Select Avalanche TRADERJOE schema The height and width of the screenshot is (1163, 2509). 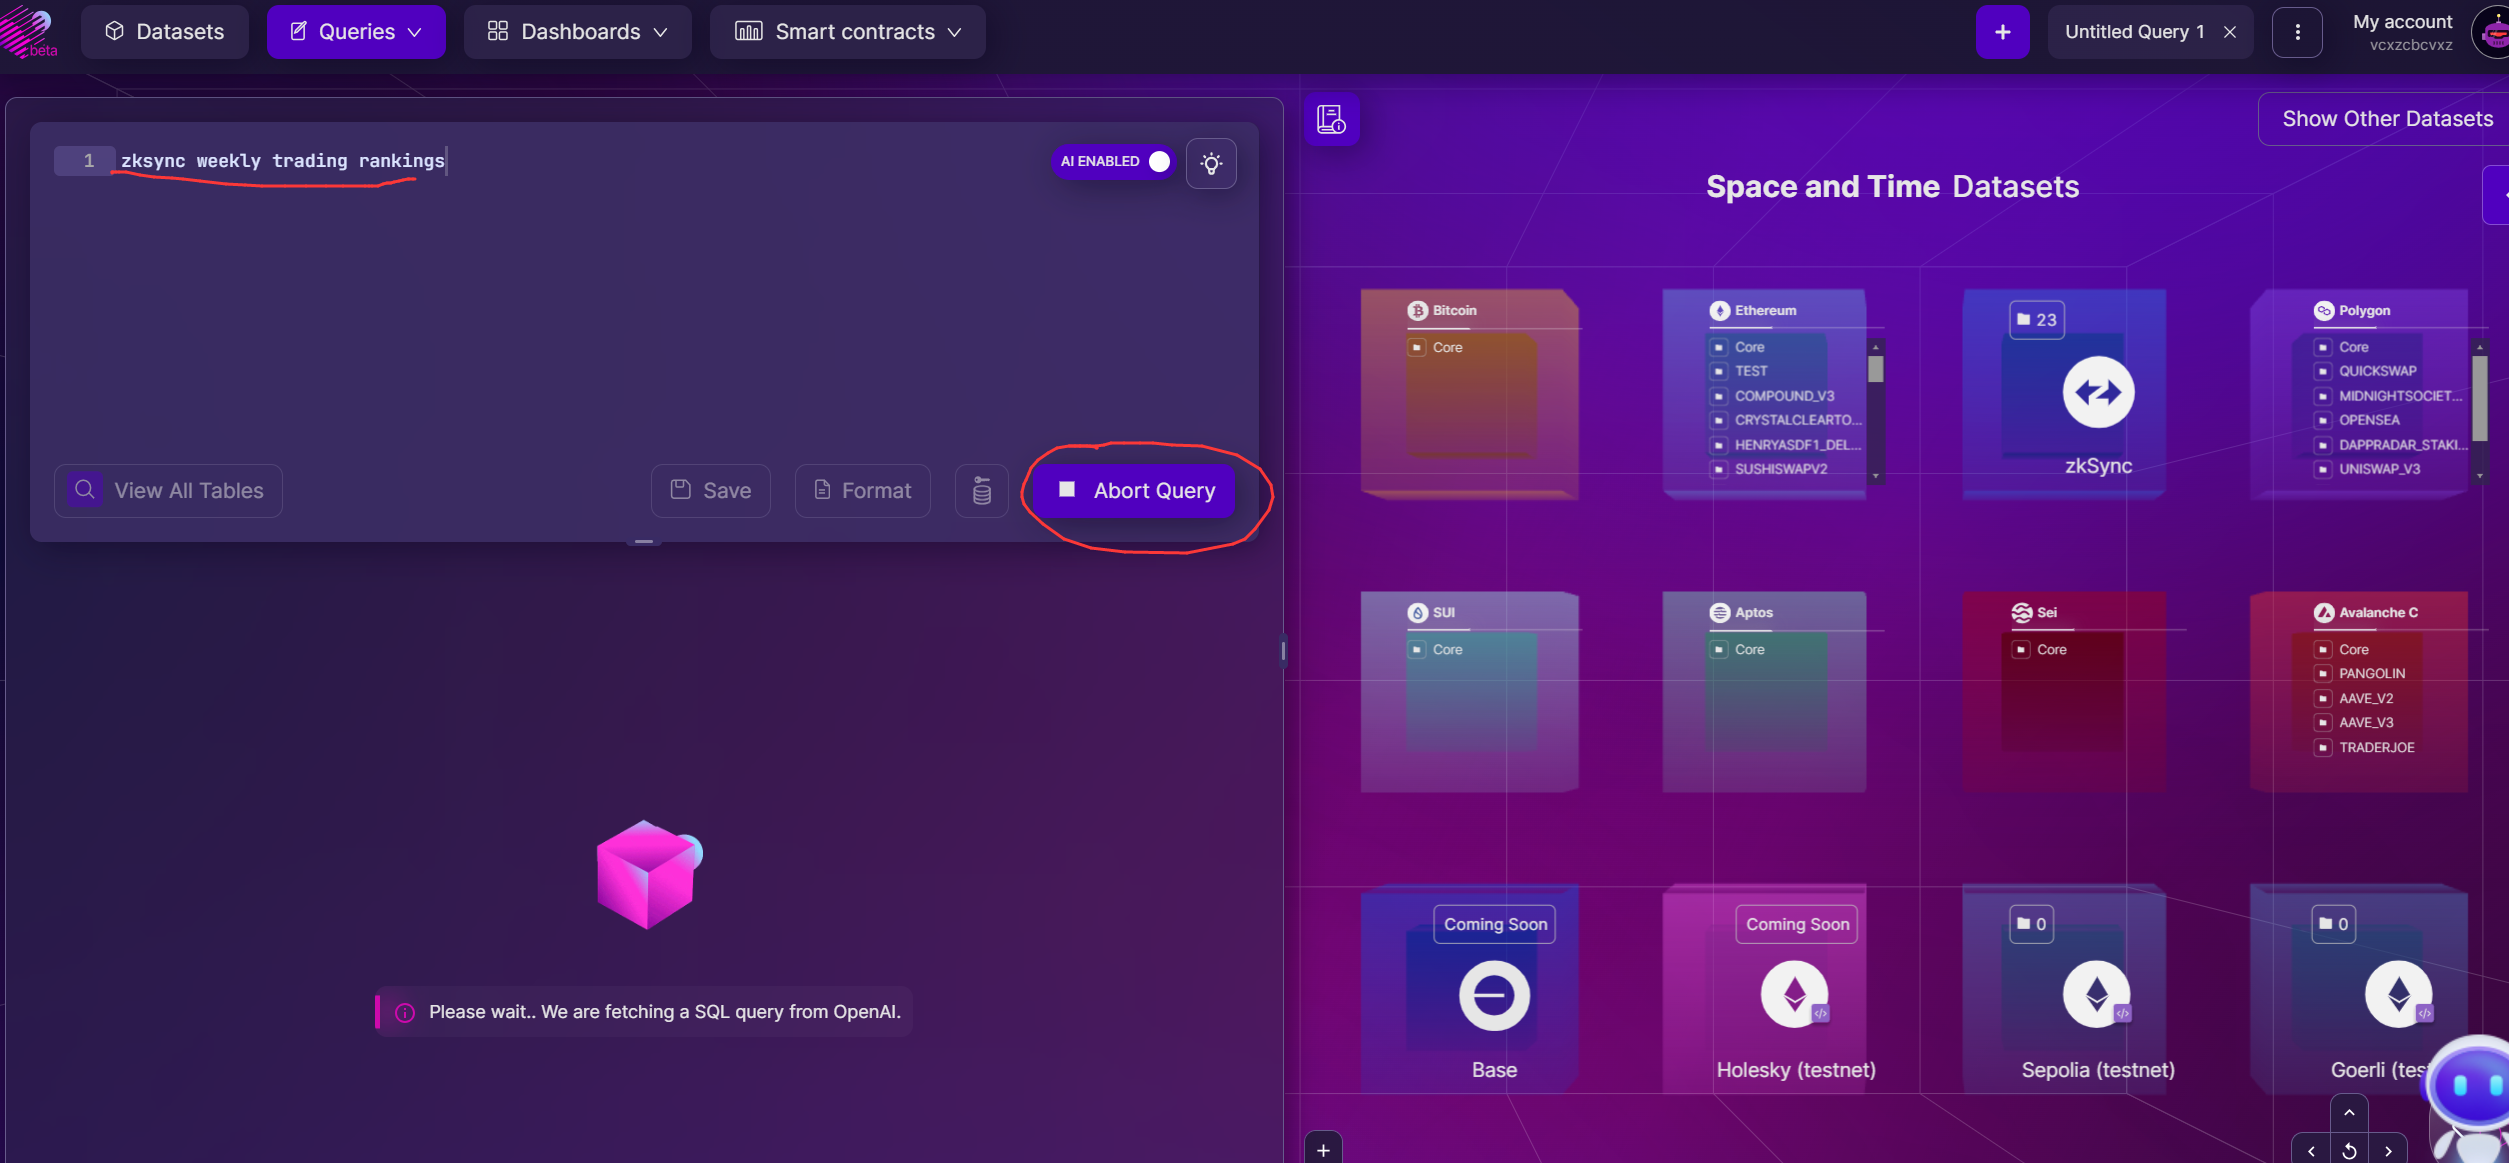(2366, 747)
